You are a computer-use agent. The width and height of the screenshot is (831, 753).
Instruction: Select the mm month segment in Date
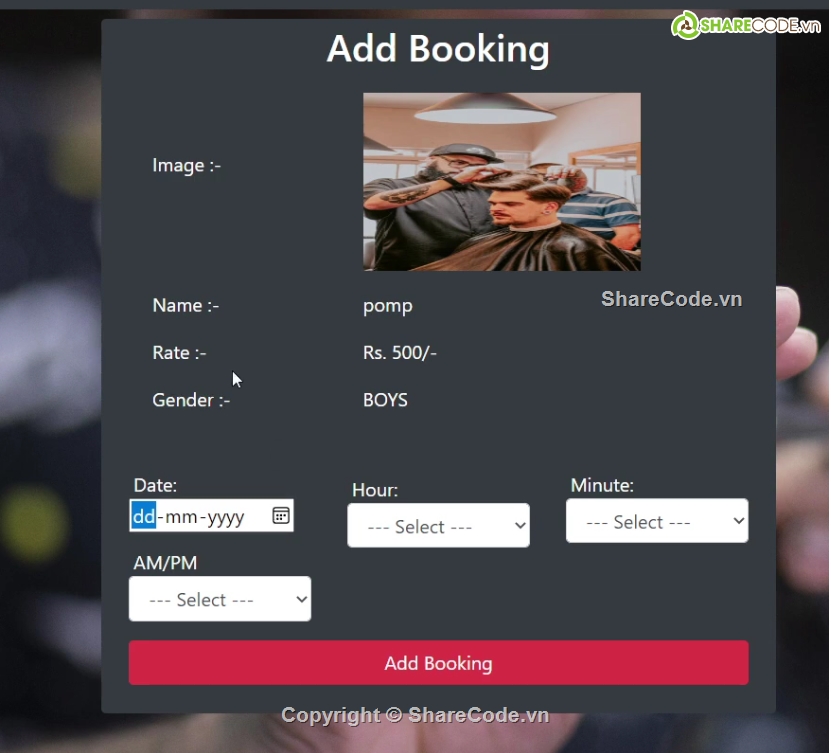tap(181, 516)
